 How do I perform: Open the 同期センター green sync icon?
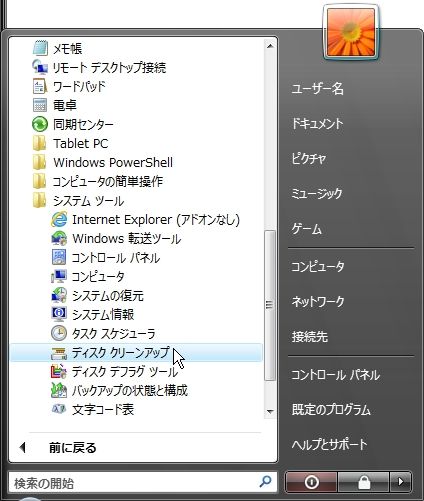[40, 124]
